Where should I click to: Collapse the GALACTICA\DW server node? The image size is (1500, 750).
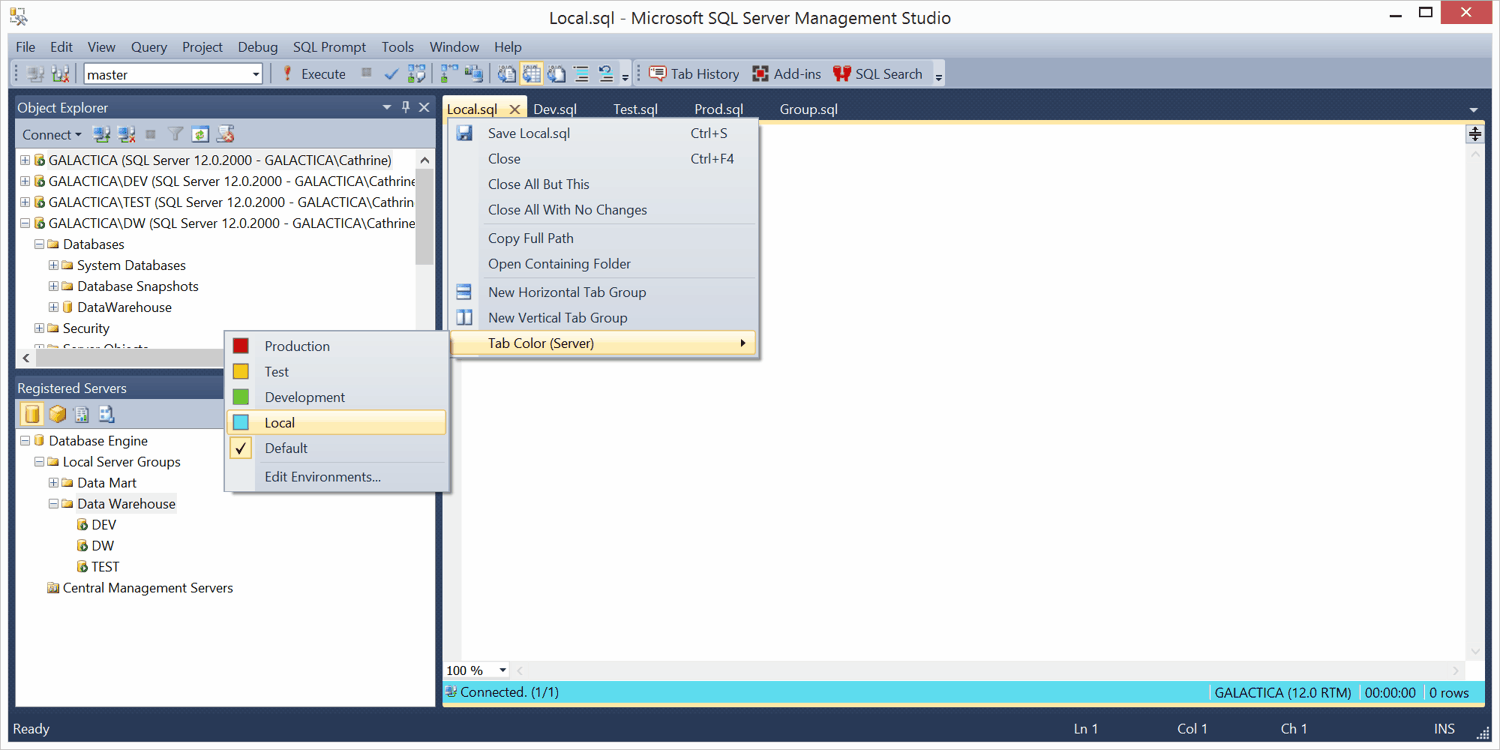(x=25, y=223)
